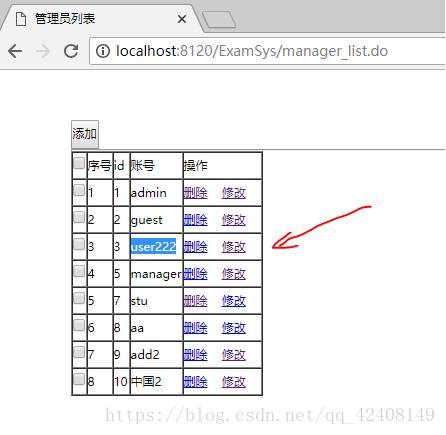Click 修改 link for stu

[x=234, y=301]
